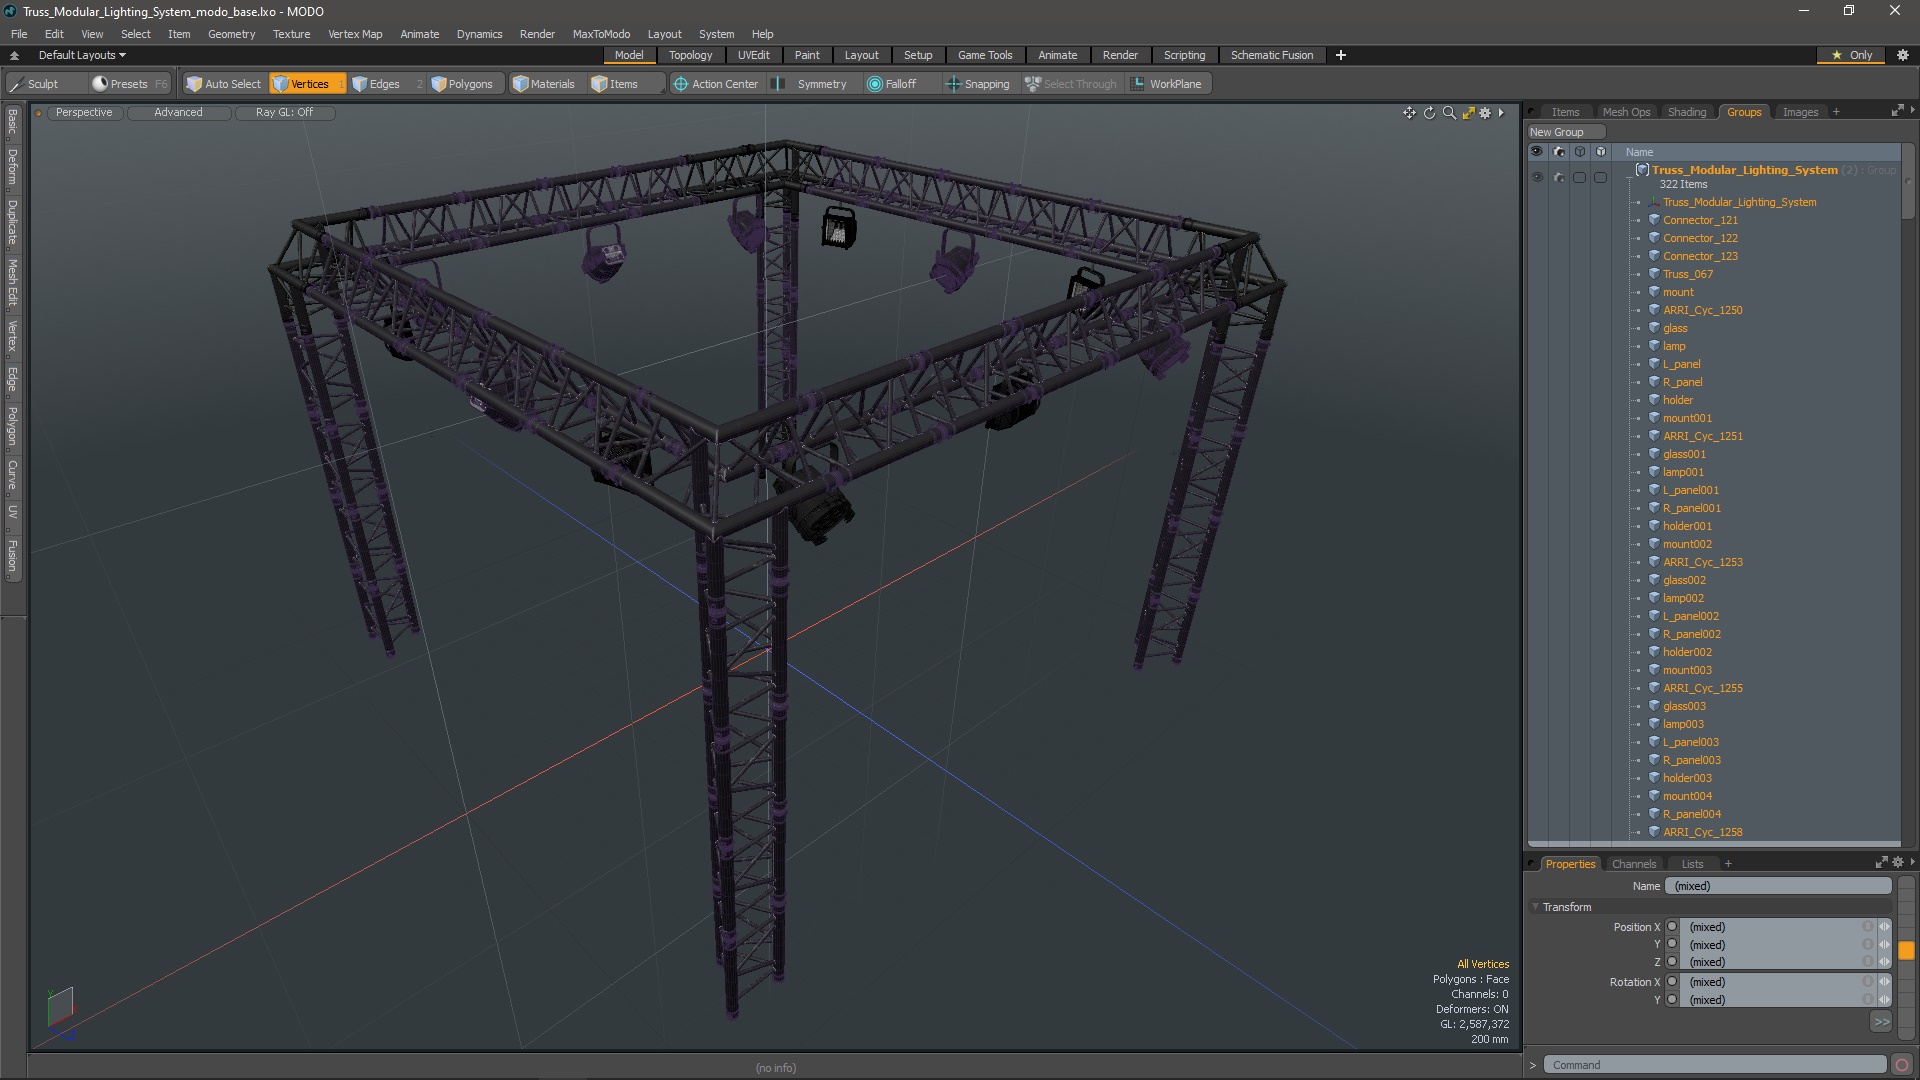Switch to the Schematic Fusion layout tab
Viewport: 1920px width, 1080px height.
pos(1271,55)
